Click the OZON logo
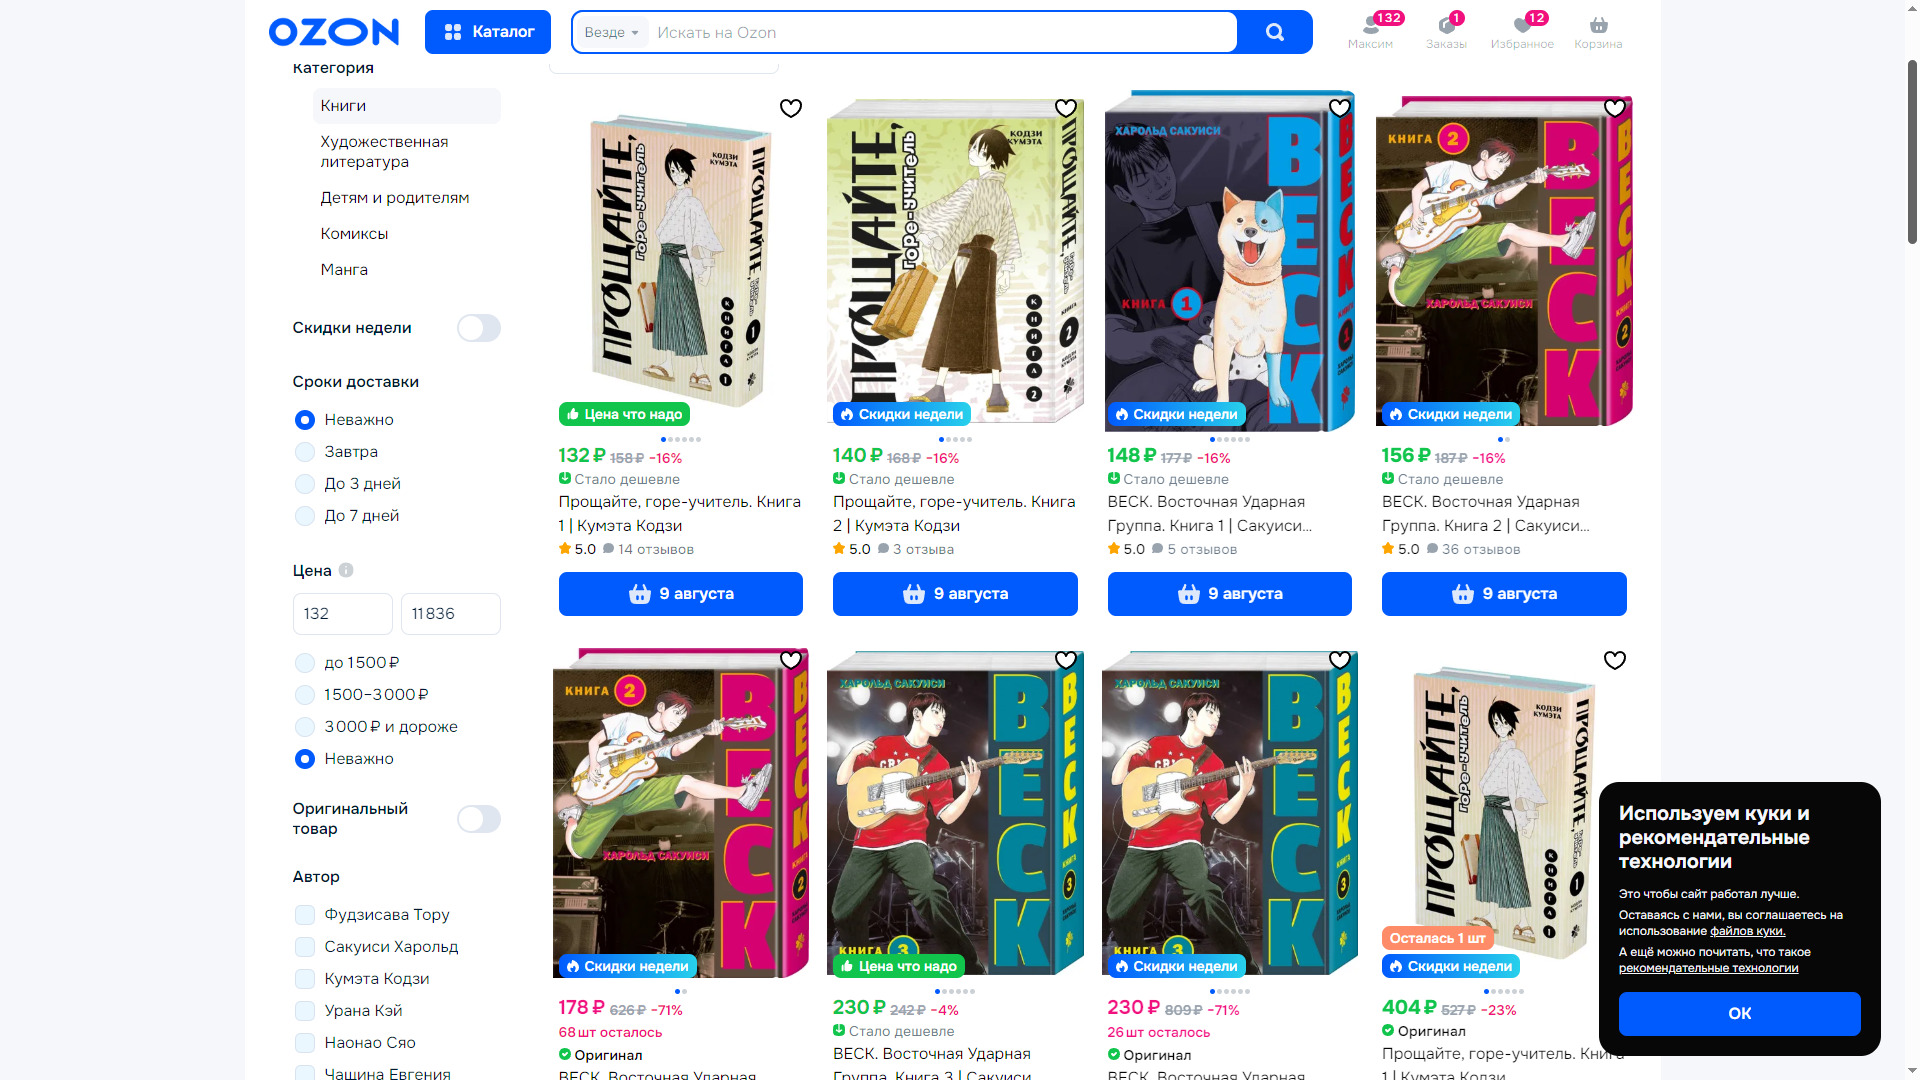1920x1080 pixels. pos(334,32)
